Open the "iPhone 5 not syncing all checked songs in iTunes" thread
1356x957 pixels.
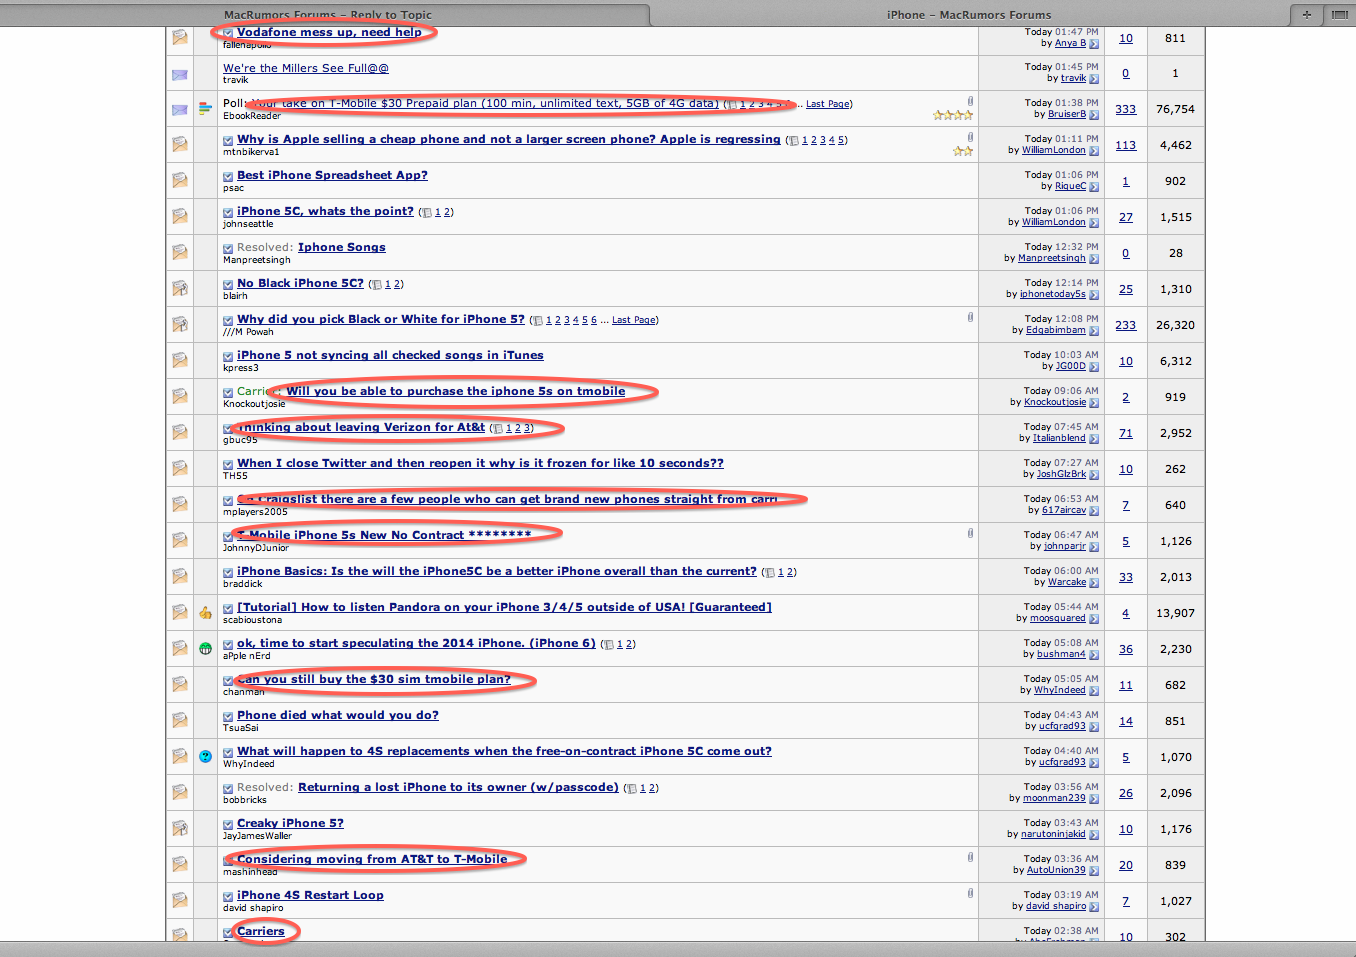(x=390, y=355)
